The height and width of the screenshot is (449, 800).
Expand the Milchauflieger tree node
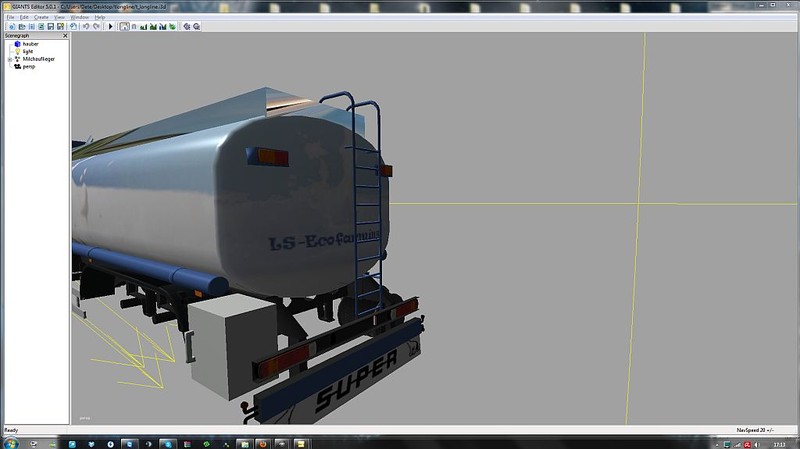click(x=10, y=59)
